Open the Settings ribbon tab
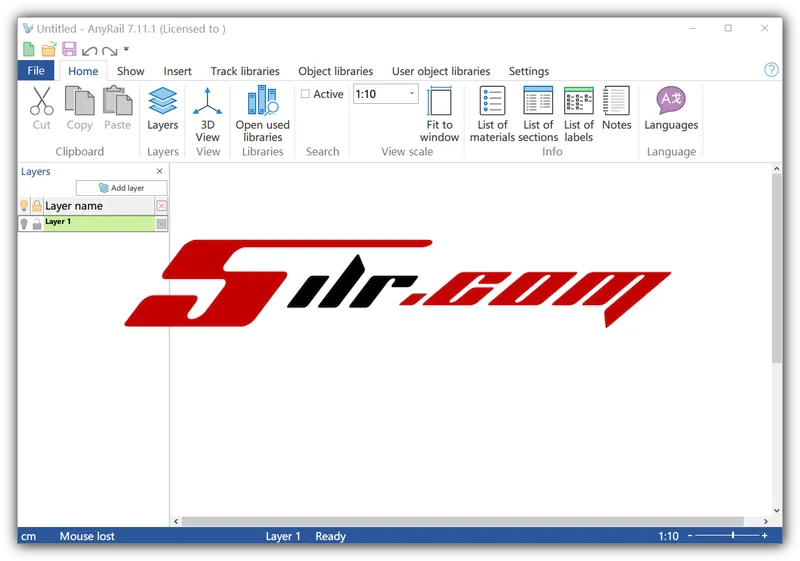The width and height of the screenshot is (800, 561). coord(529,71)
